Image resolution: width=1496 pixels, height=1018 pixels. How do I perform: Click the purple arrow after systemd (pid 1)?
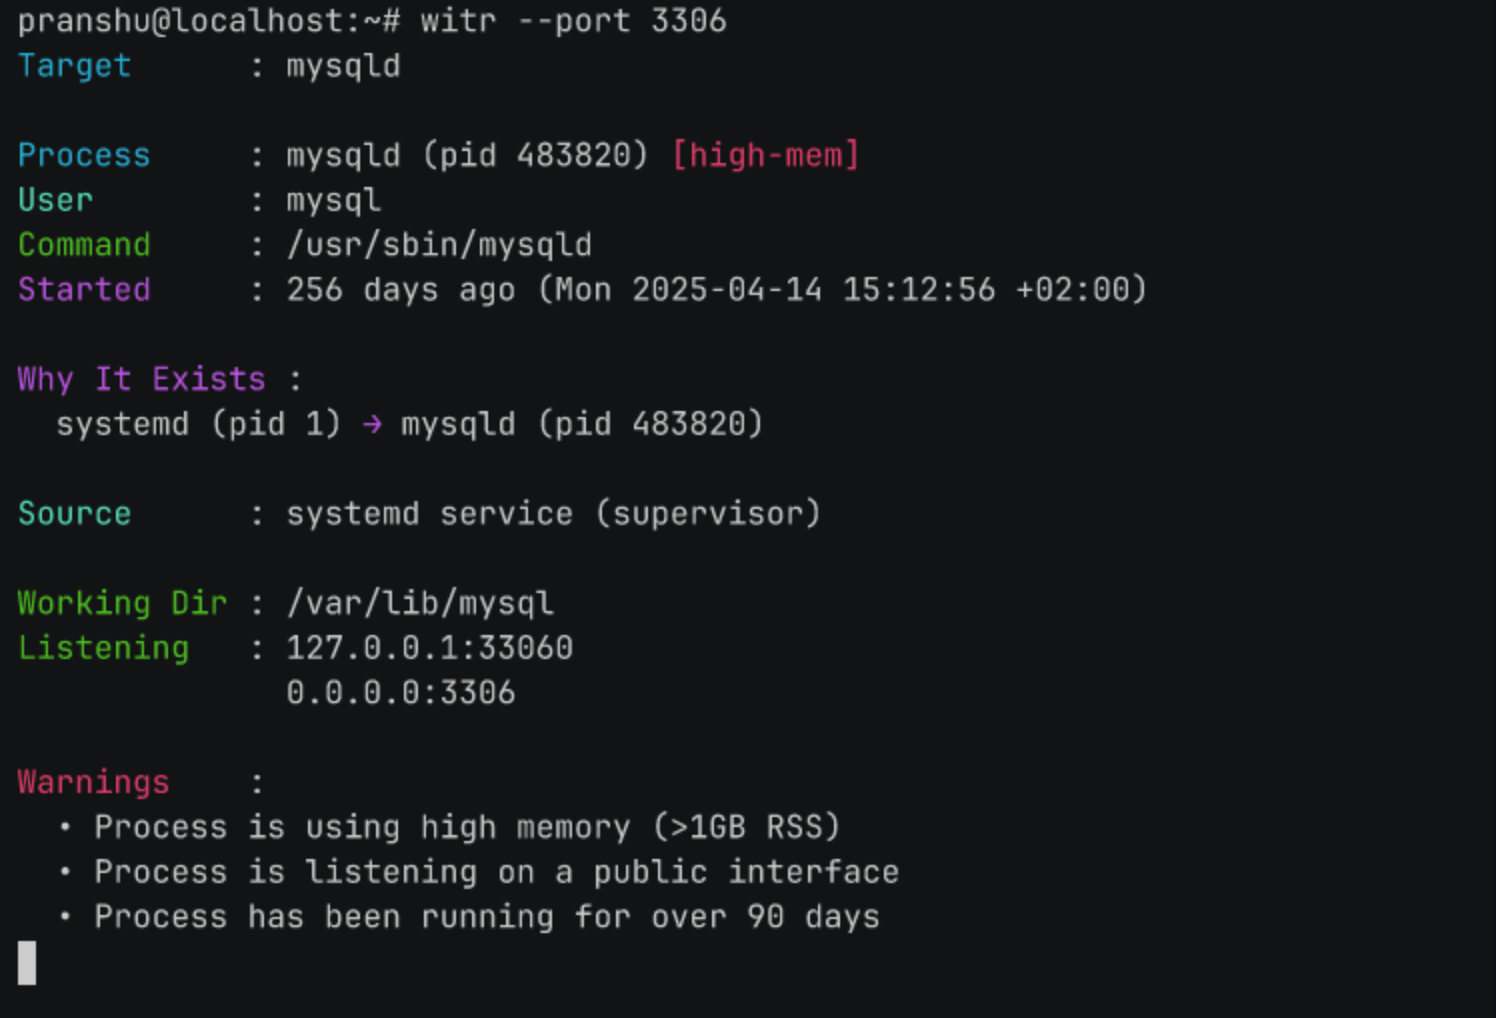pyautogui.click(x=372, y=424)
